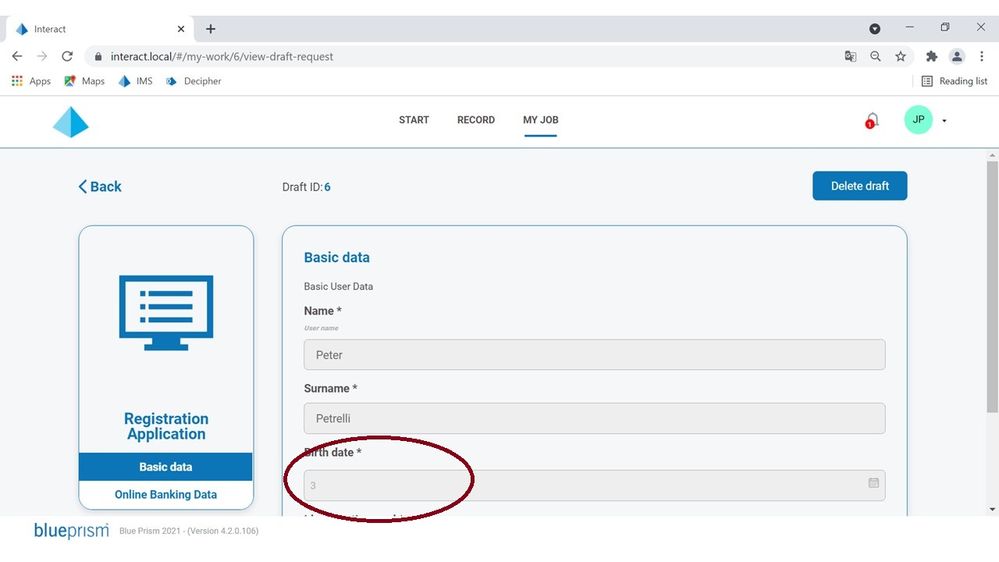Open the IMS bookmark
This screenshot has height=562, width=999.
[136, 81]
